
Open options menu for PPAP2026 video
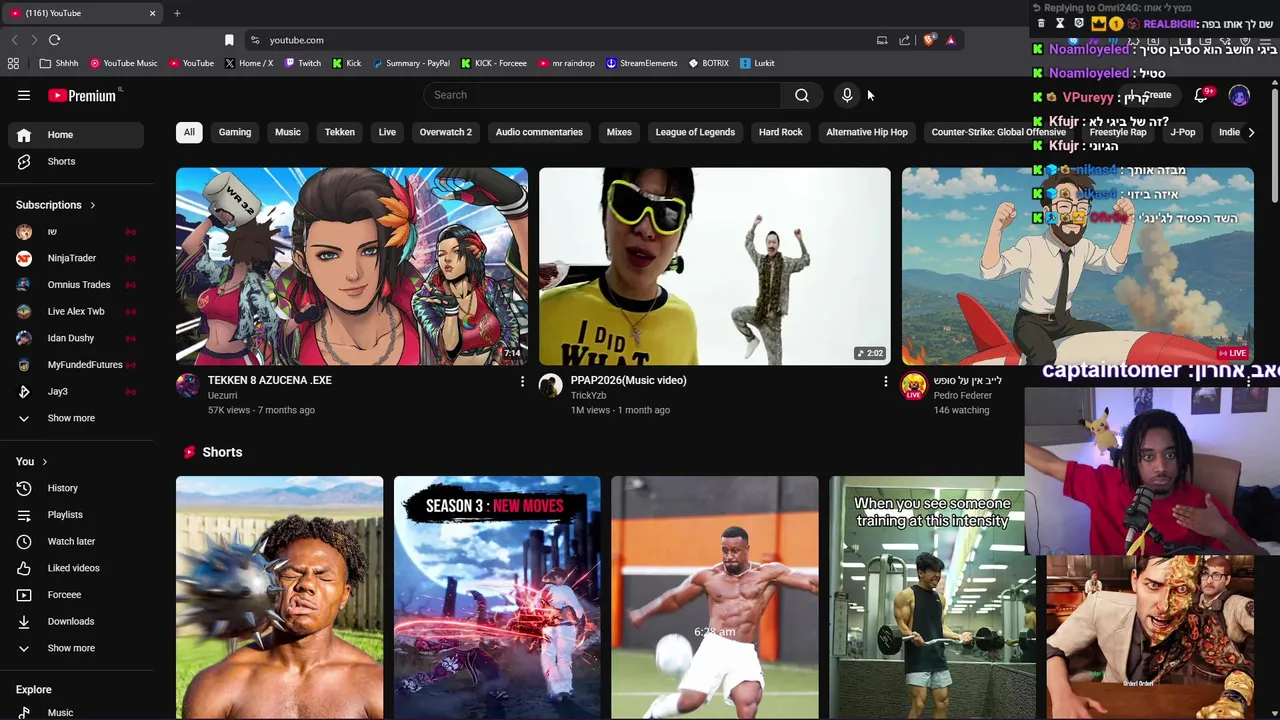(885, 381)
